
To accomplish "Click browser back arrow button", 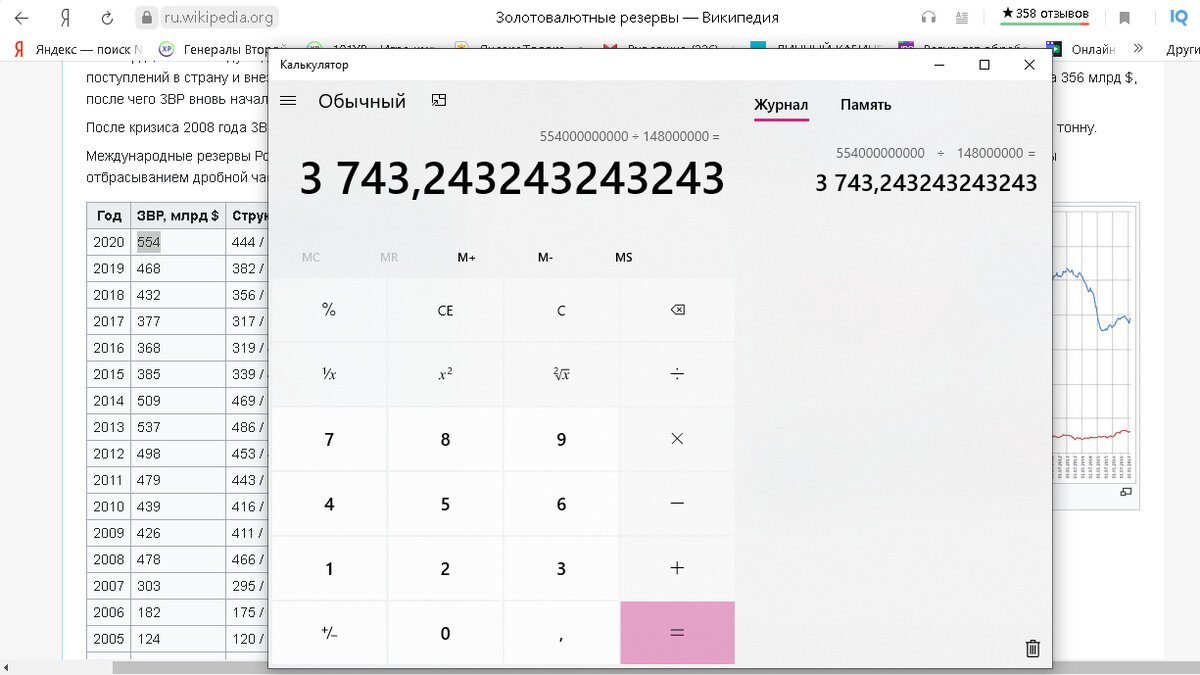I will [x=21, y=17].
